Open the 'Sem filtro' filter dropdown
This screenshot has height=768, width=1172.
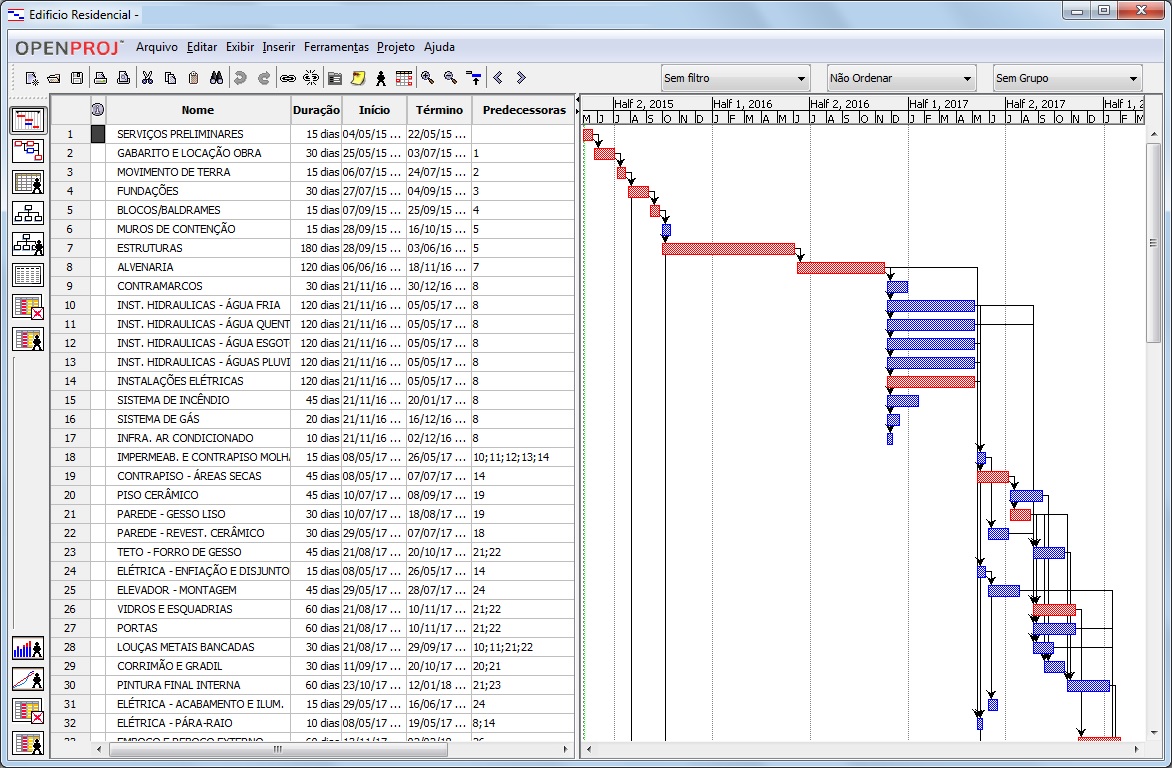[735, 78]
